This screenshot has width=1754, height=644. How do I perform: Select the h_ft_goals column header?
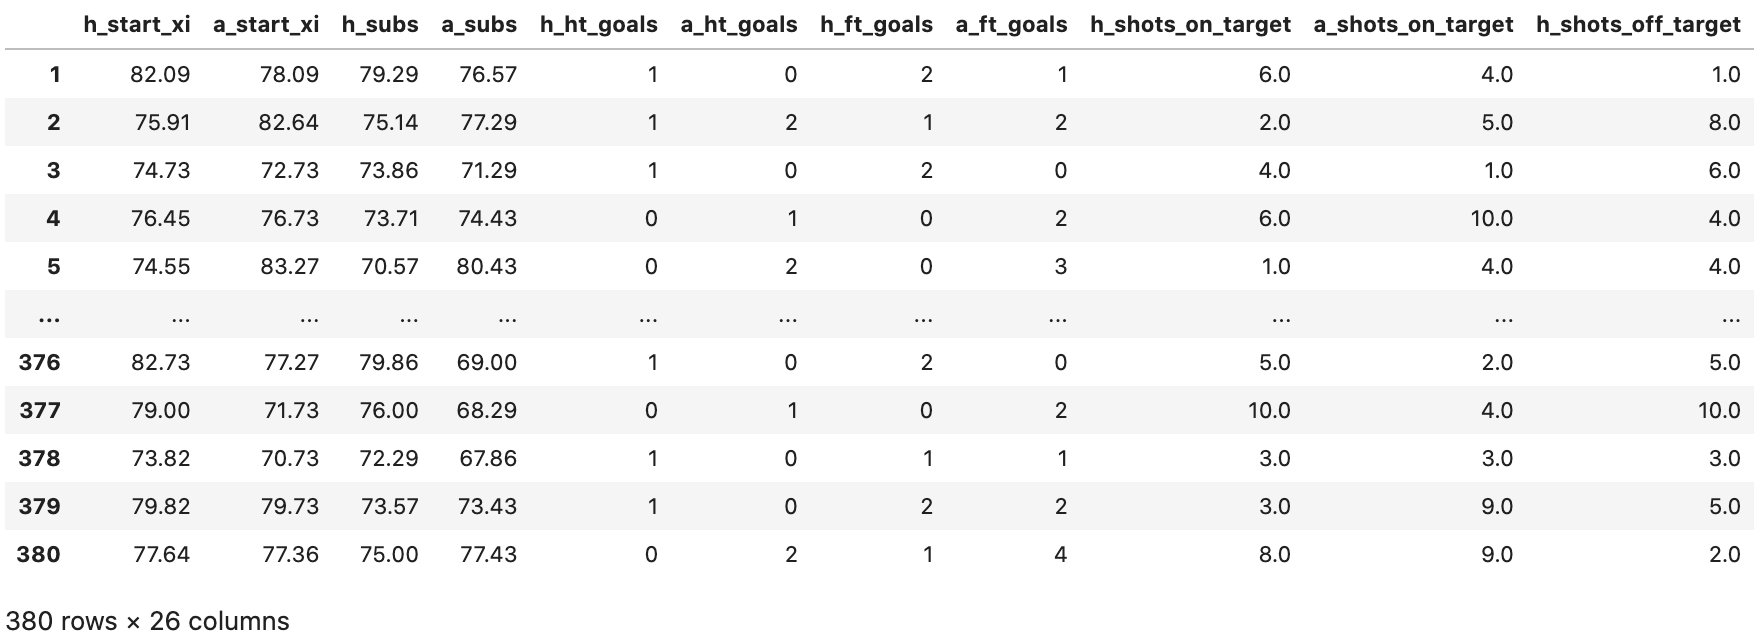point(877,25)
